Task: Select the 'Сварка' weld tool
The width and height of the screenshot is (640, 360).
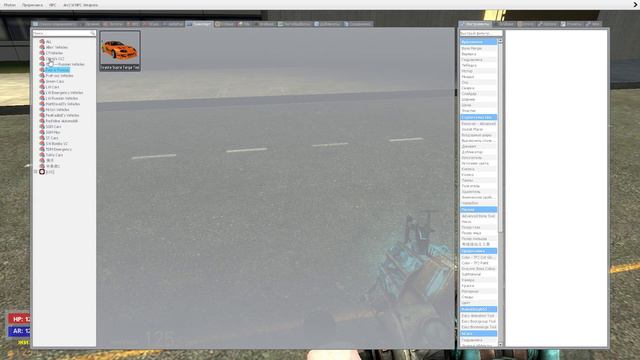Action: pyautogui.click(x=478, y=88)
